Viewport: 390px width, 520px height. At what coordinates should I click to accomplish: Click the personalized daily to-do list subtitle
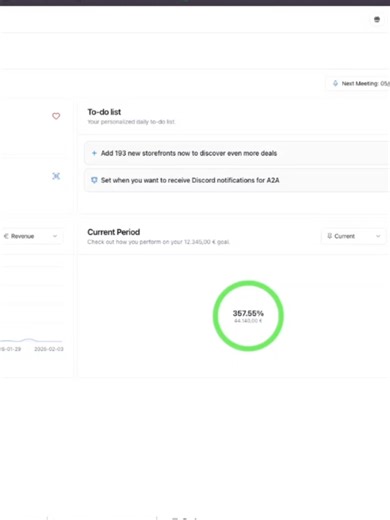pyautogui.click(x=131, y=122)
